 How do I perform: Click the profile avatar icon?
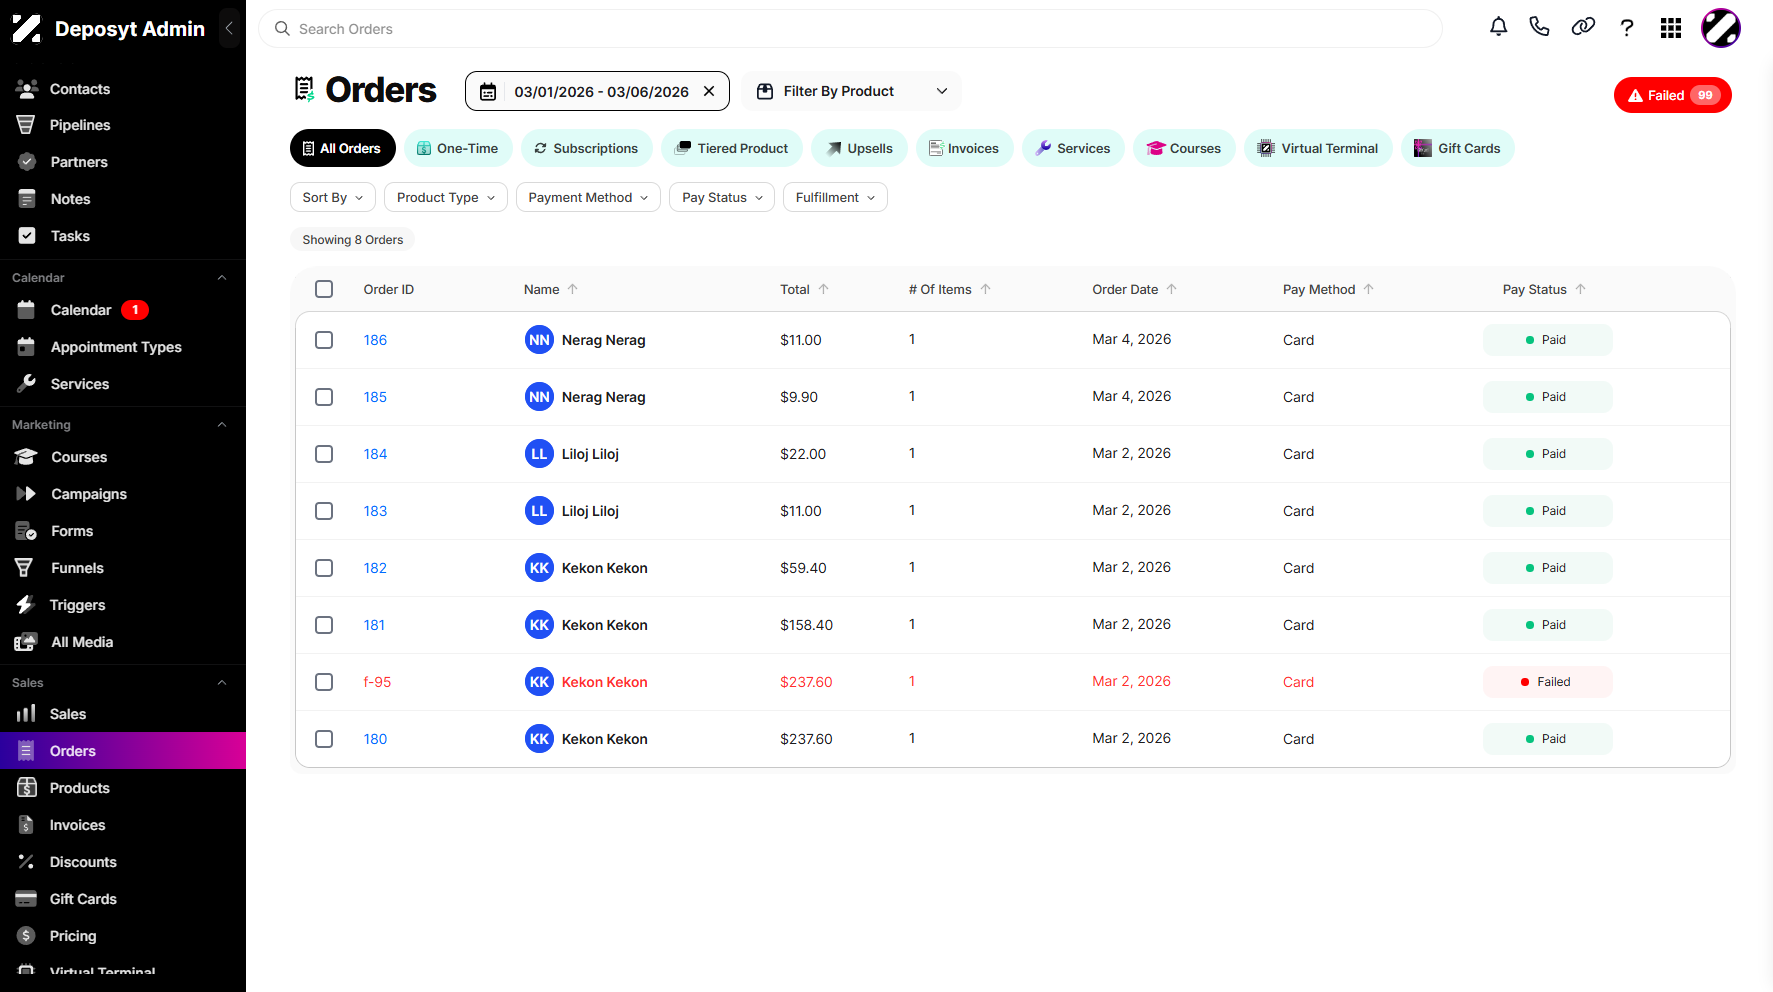pyautogui.click(x=1721, y=28)
